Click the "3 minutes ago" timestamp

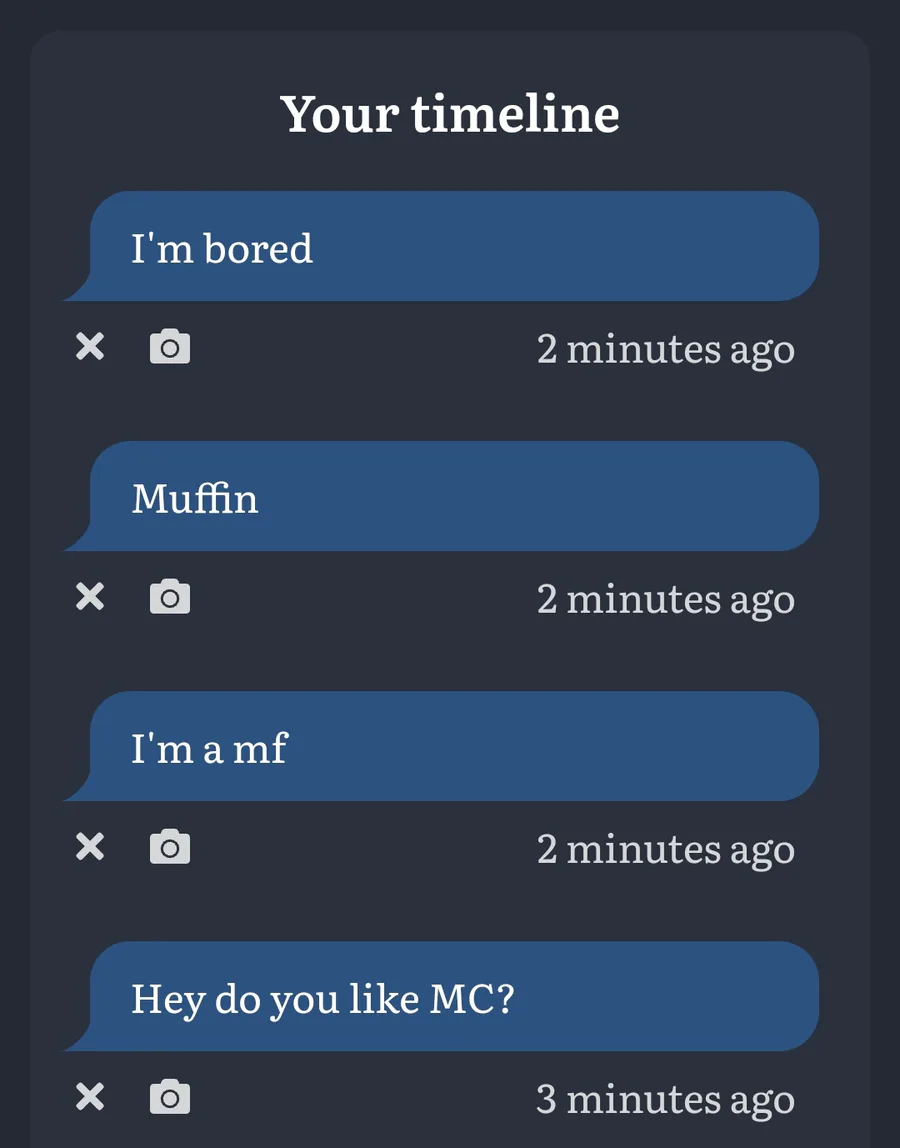[666, 1100]
